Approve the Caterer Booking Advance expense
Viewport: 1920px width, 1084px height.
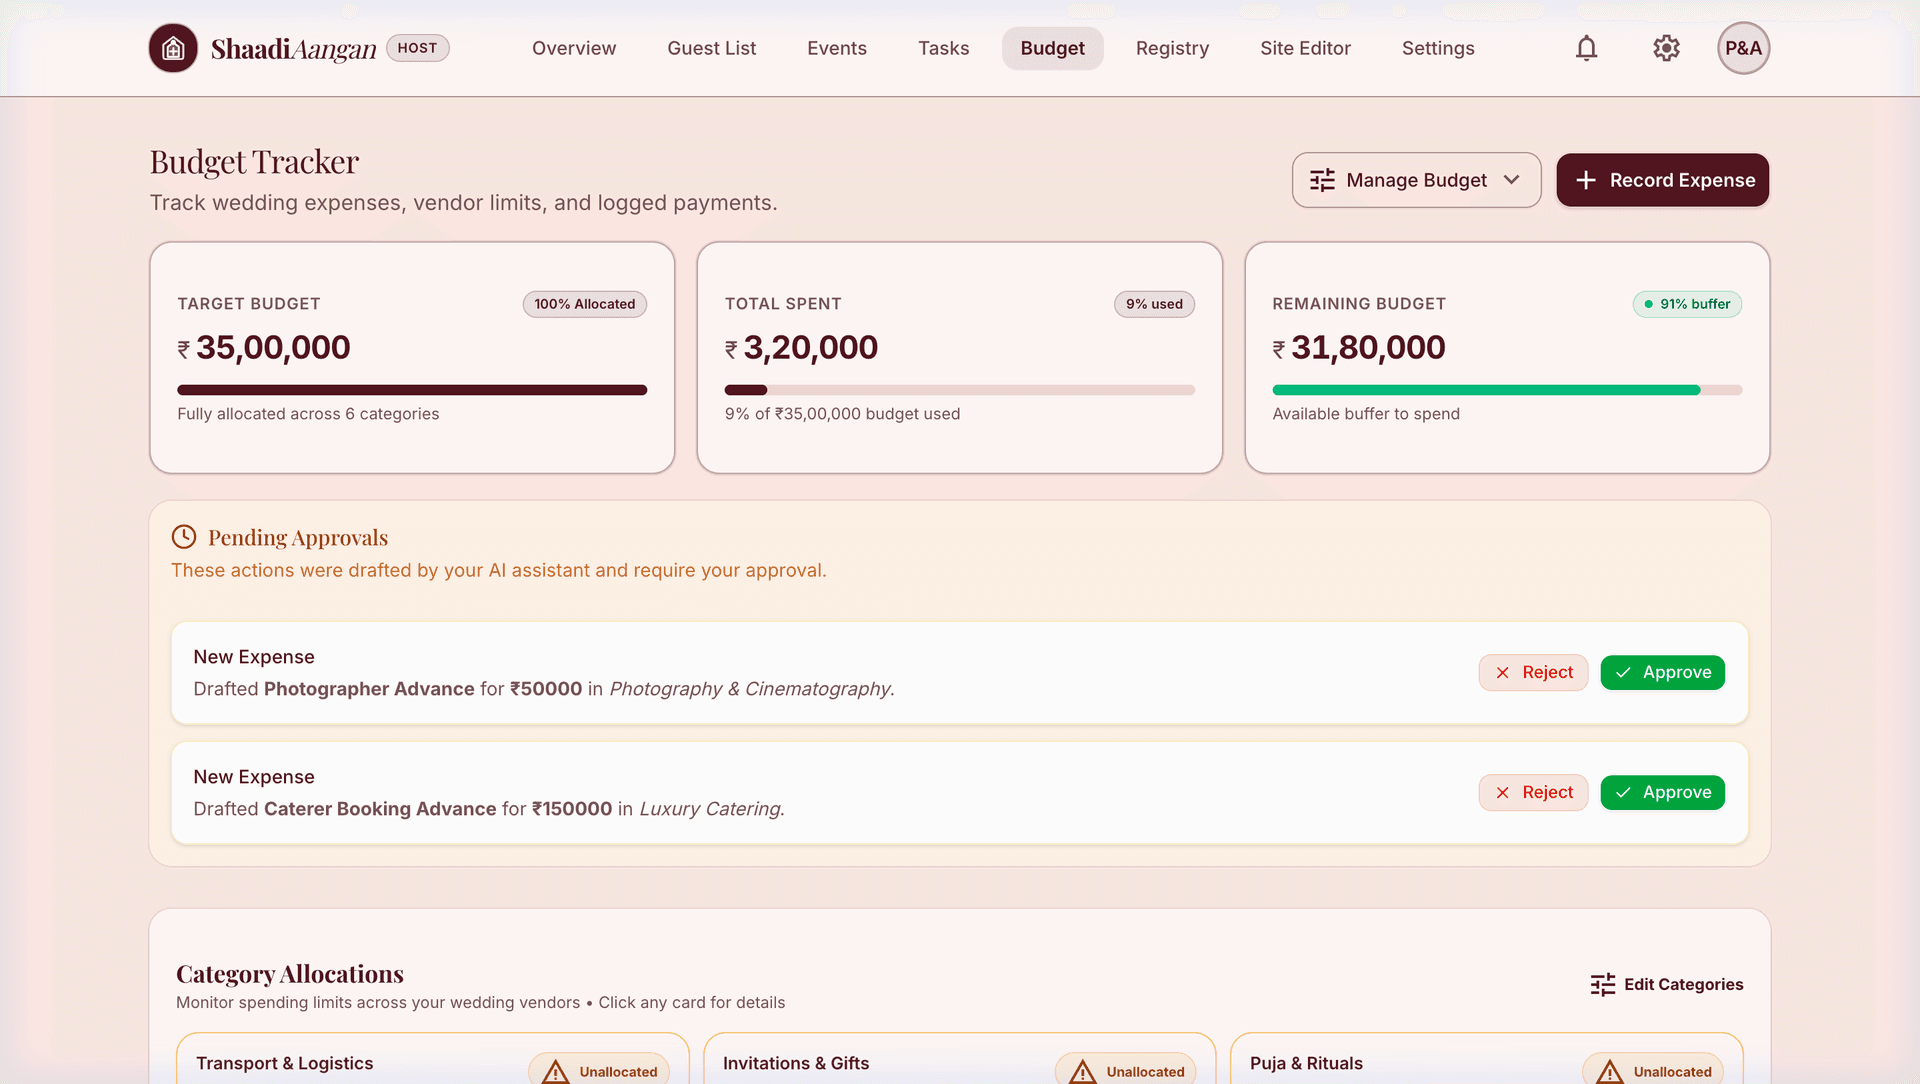(1662, 793)
